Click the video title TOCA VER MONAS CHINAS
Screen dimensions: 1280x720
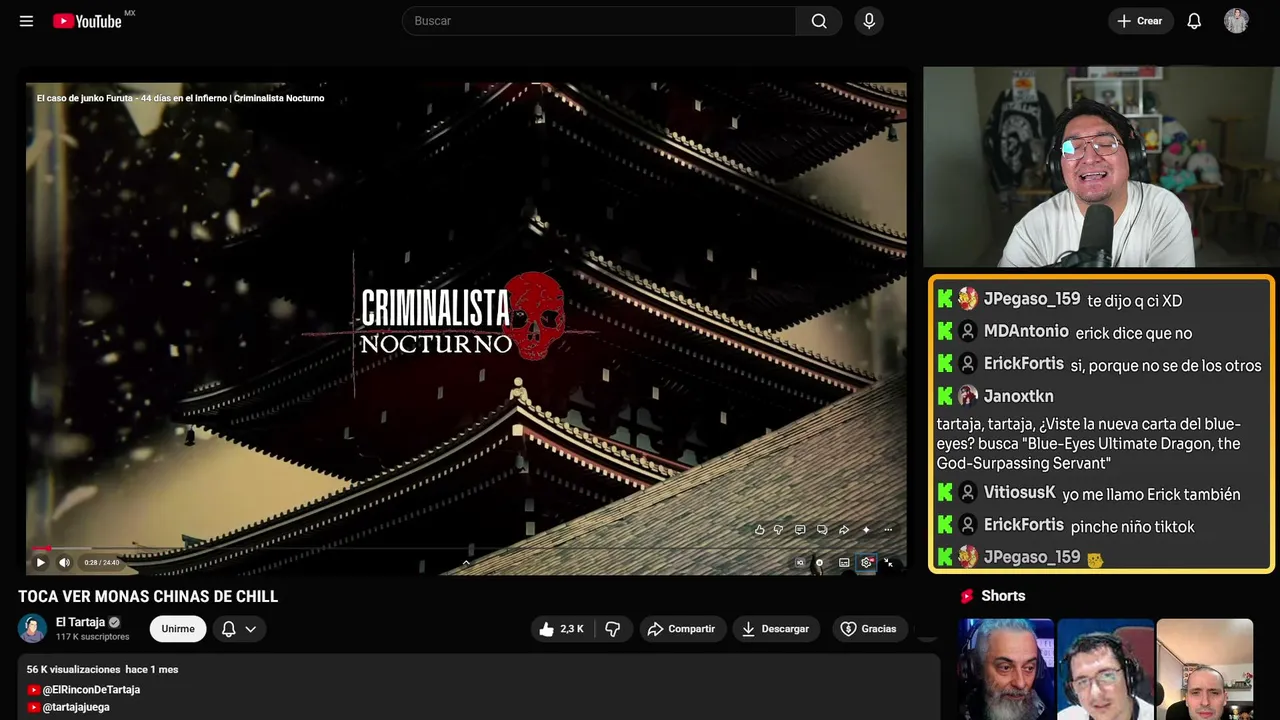[x=148, y=597]
